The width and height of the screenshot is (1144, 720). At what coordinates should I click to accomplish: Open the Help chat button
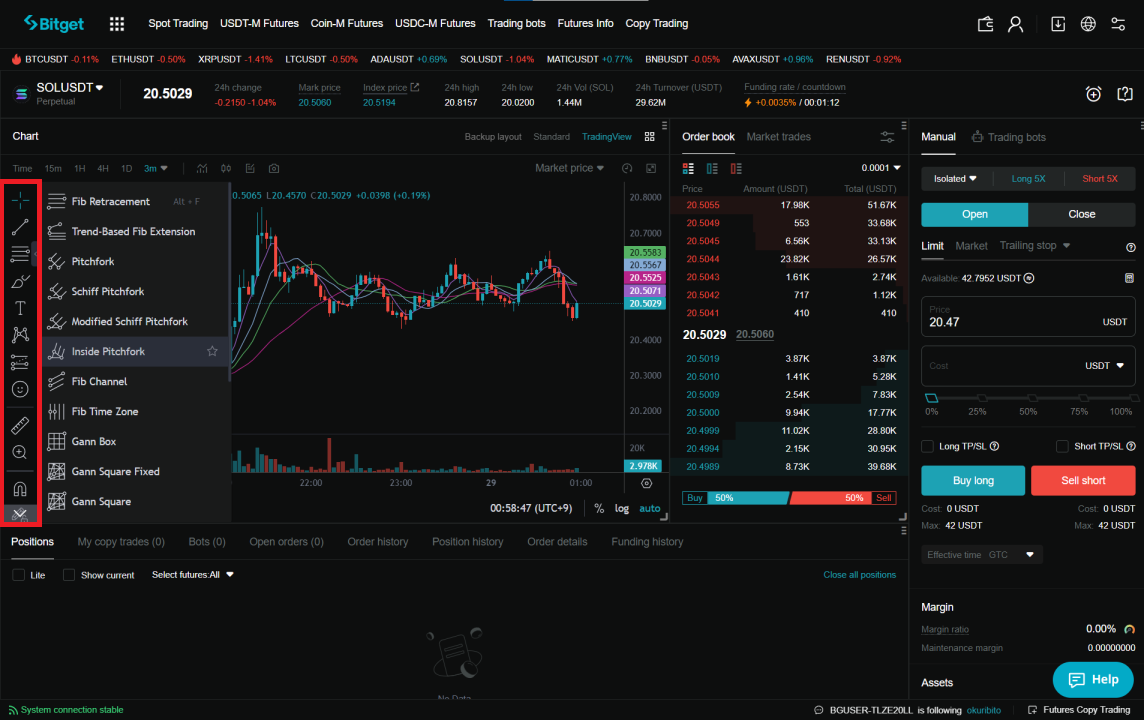1093,679
